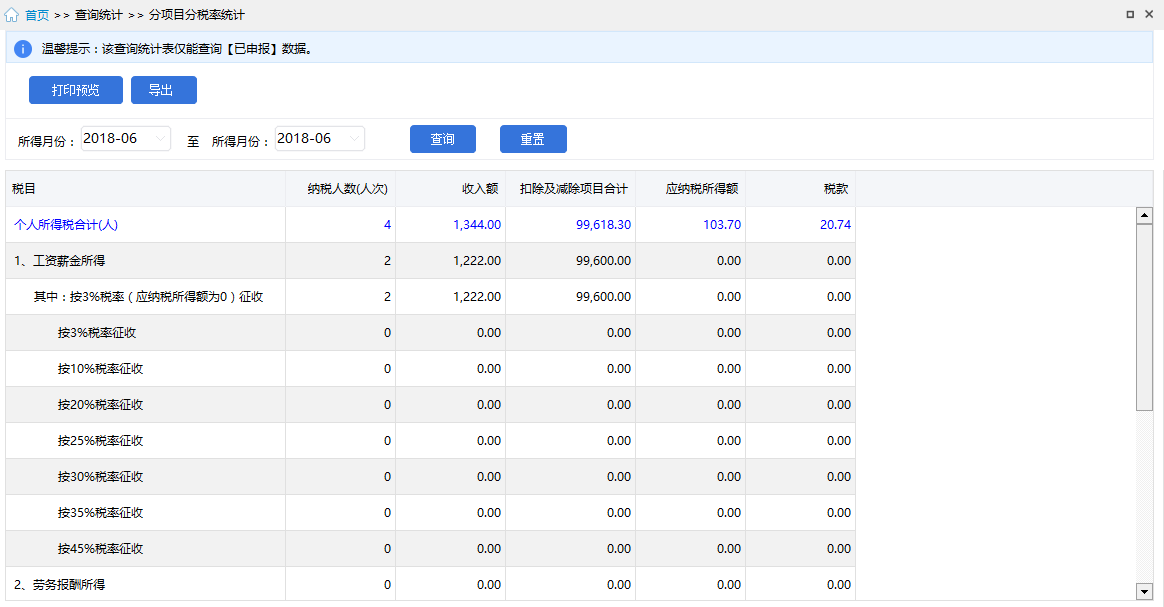Viewport: 1164px width, 607px height.
Task: Maximize the 分项目分税率统计 panel
Action: coord(1130,14)
